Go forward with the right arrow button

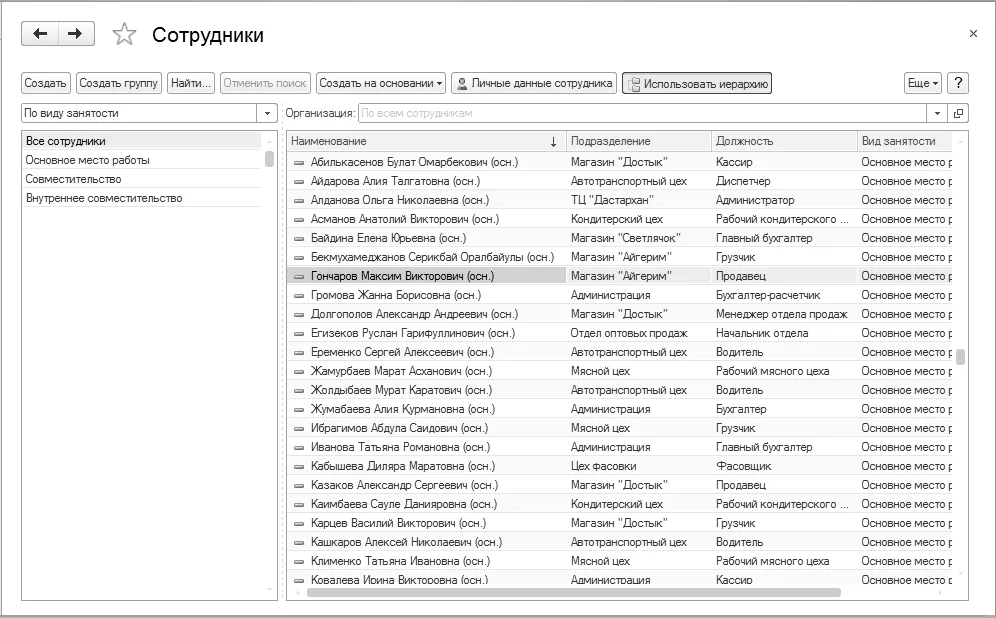click(76, 34)
